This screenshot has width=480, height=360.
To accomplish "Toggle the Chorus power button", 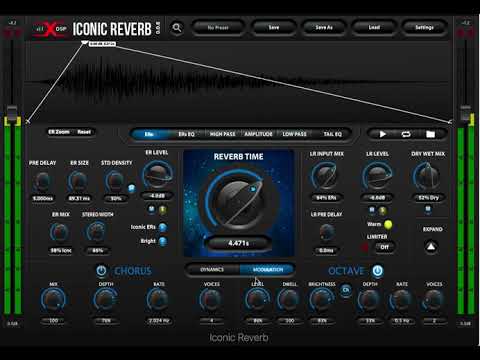I will pyautogui.click(x=101, y=271).
